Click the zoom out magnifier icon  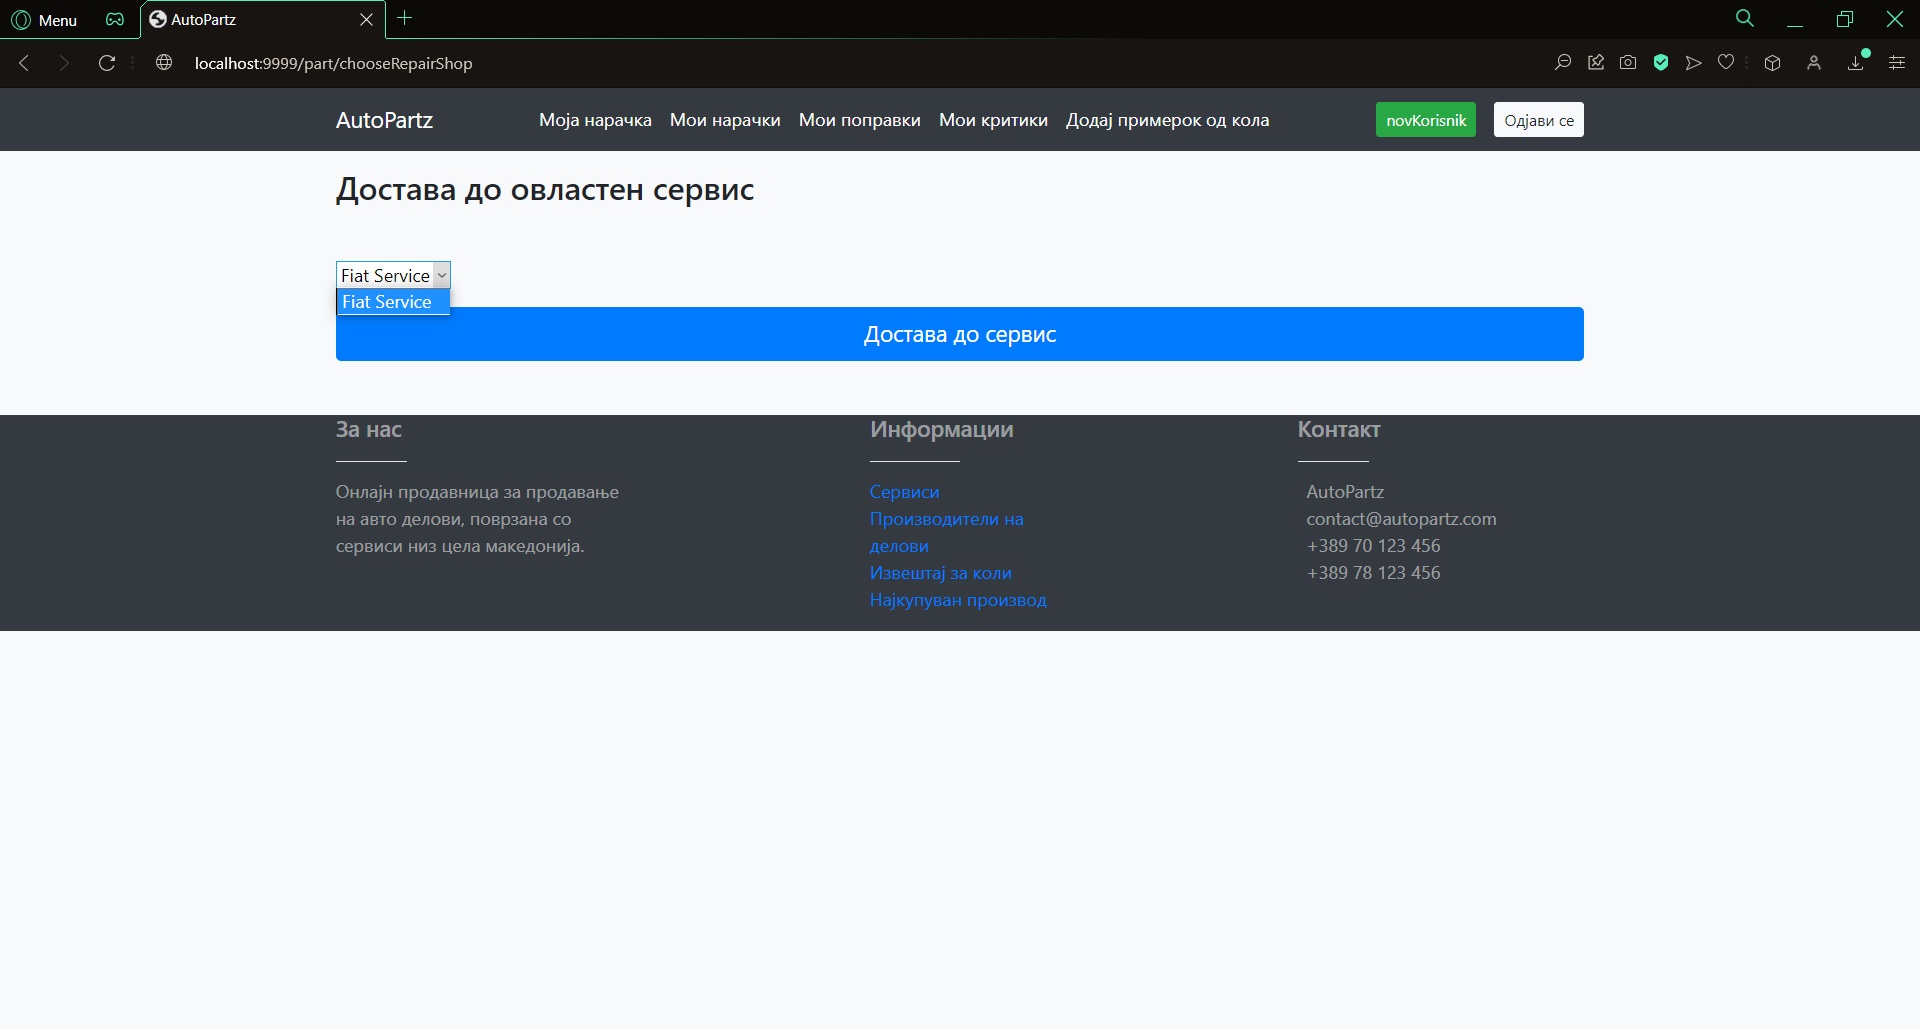click(x=1562, y=63)
